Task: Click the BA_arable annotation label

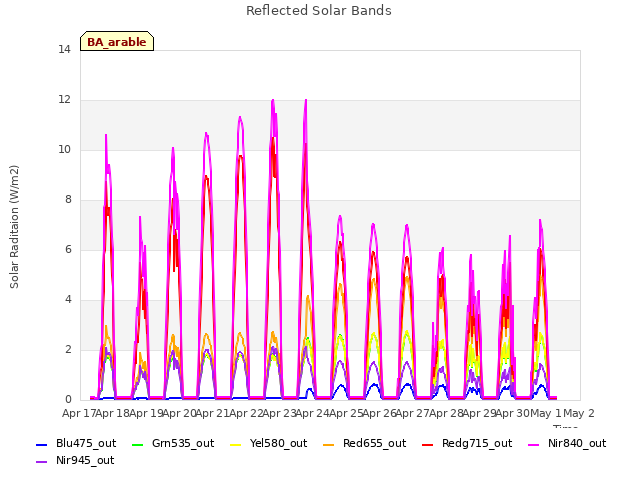Action: tap(117, 41)
